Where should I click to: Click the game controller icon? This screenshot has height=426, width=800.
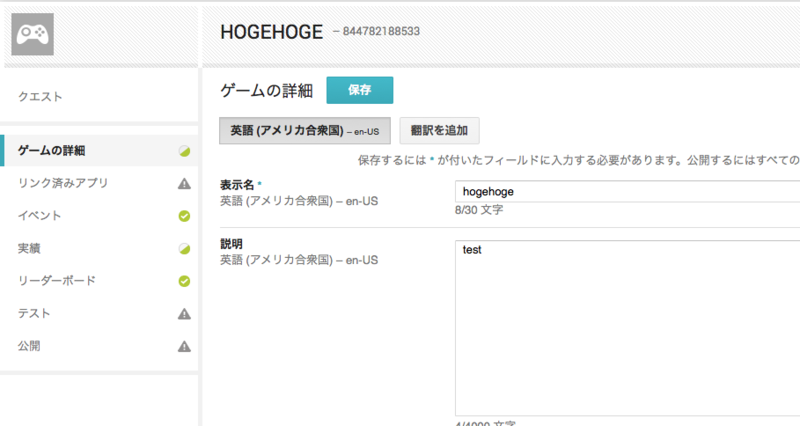pyautogui.click(x=33, y=34)
